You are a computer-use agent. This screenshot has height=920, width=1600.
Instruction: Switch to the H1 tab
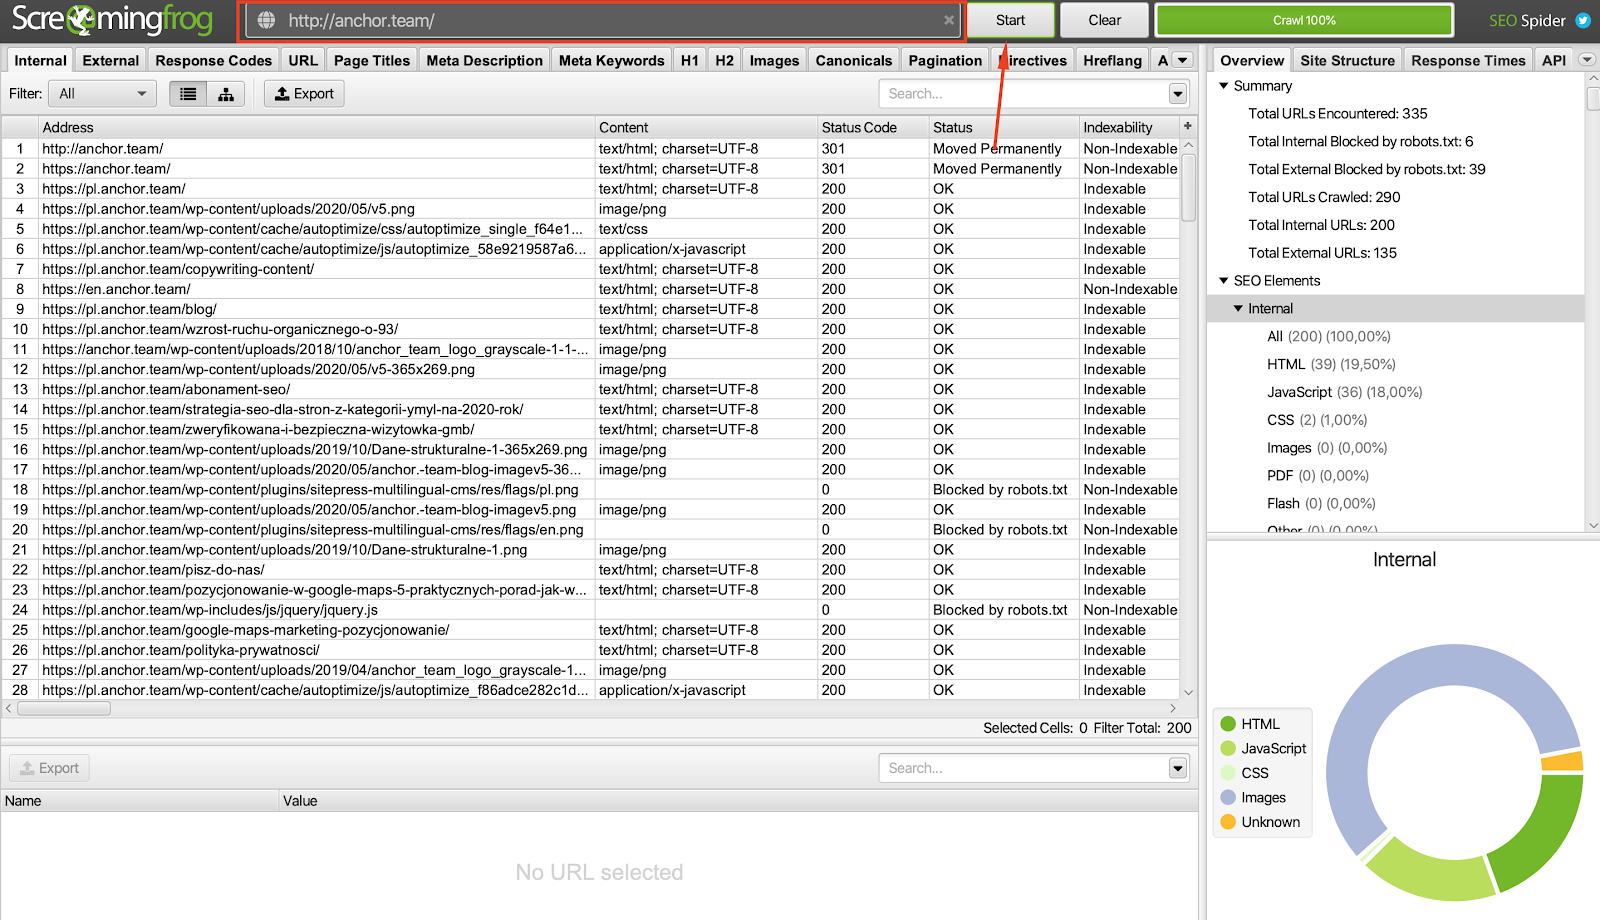pyautogui.click(x=690, y=60)
